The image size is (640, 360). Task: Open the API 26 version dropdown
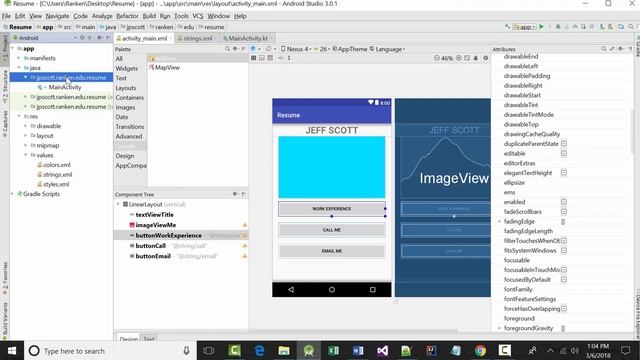pos(323,49)
